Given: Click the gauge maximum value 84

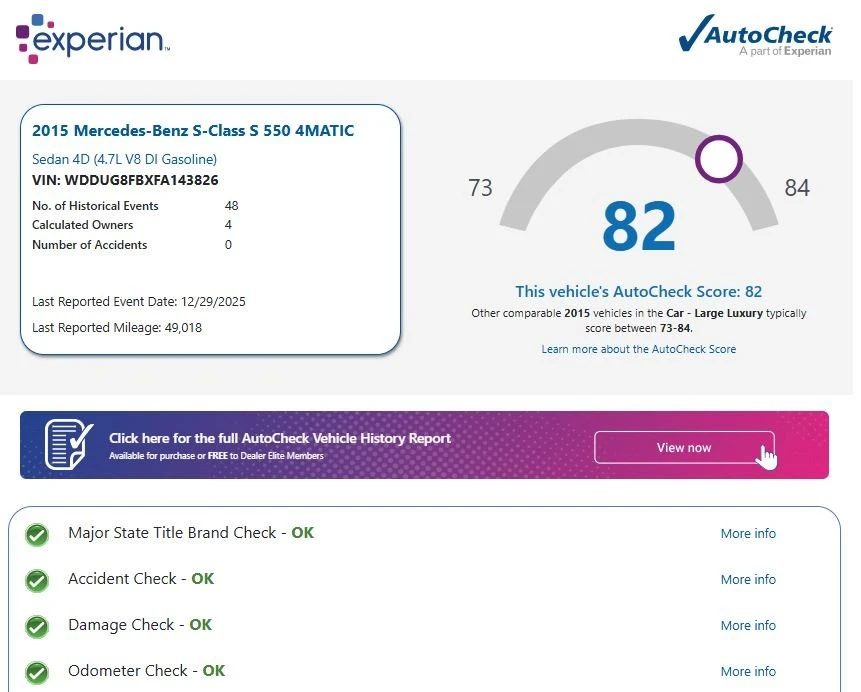Looking at the screenshot, I should 797,188.
